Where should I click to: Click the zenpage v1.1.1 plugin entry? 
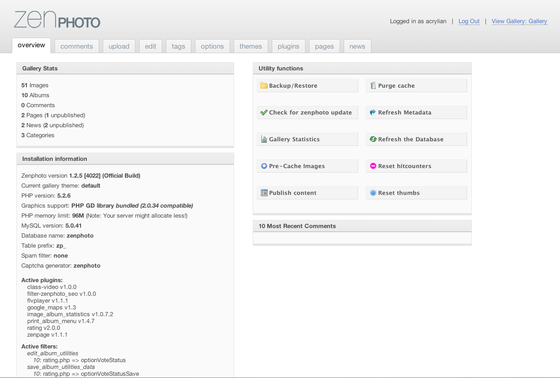(x=47, y=335)
